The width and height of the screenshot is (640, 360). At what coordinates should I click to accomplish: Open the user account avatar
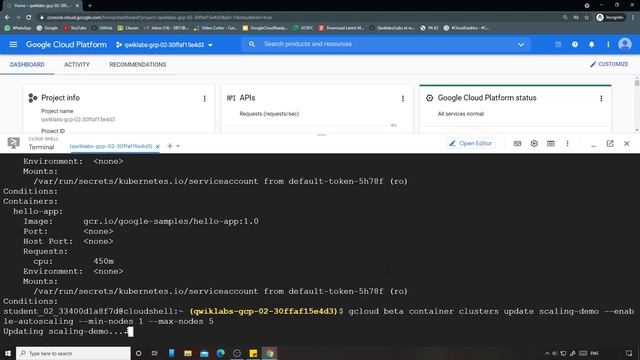[624, 44]
